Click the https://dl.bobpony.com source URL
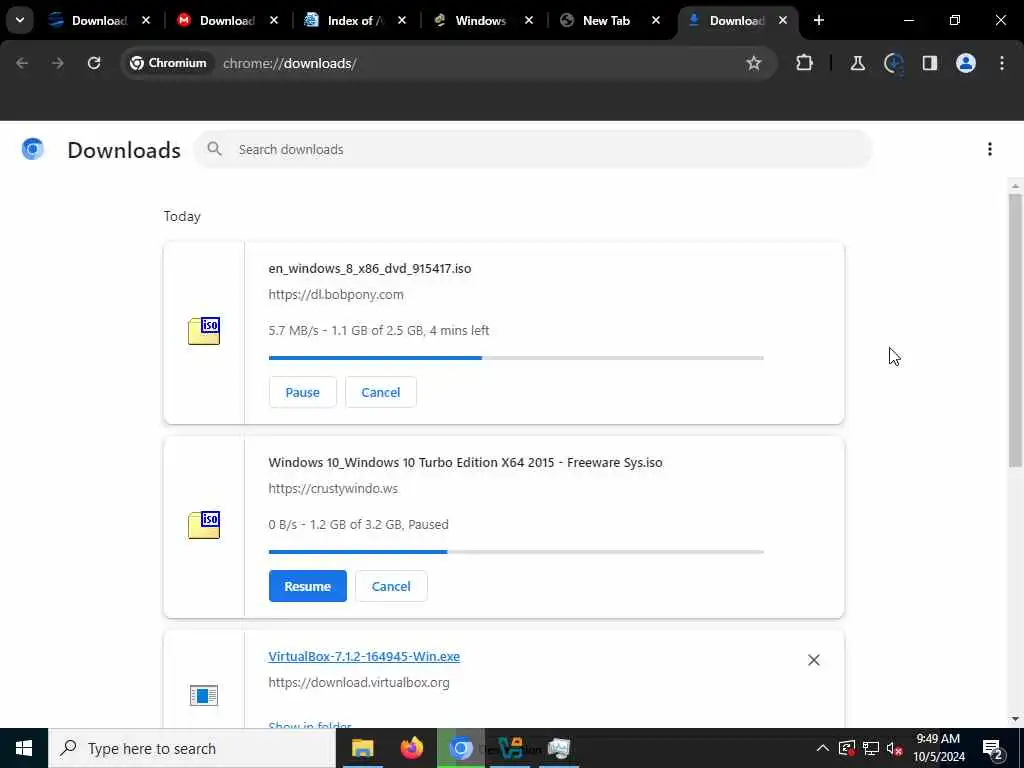The width and height of the screenshot is (1024, 768). click(336, 295)
